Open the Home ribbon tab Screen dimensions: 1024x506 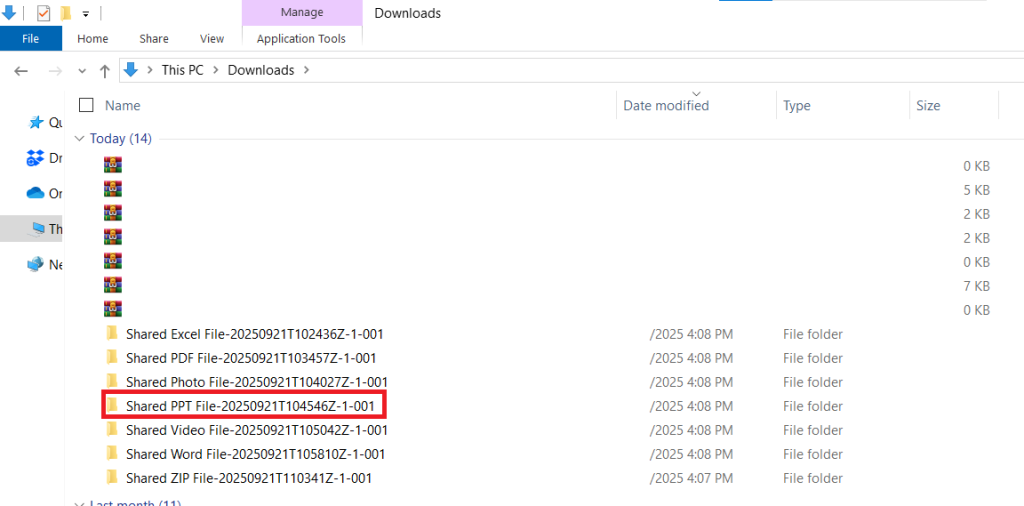(92, 39)
